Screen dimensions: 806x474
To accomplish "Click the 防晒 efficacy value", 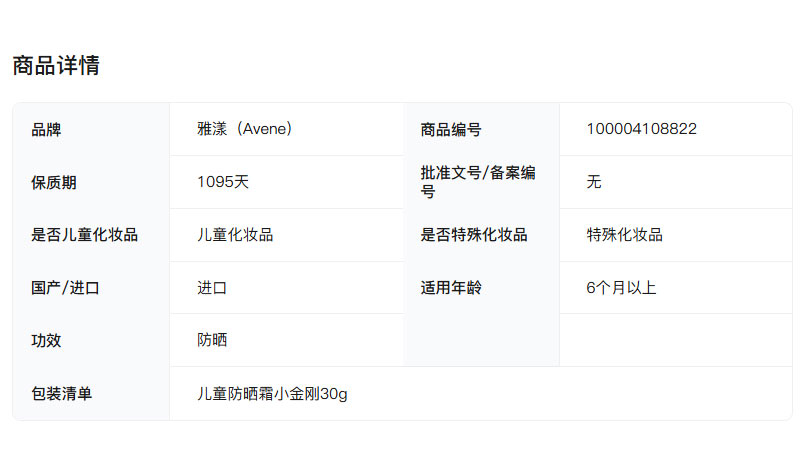I will (212, 340).
